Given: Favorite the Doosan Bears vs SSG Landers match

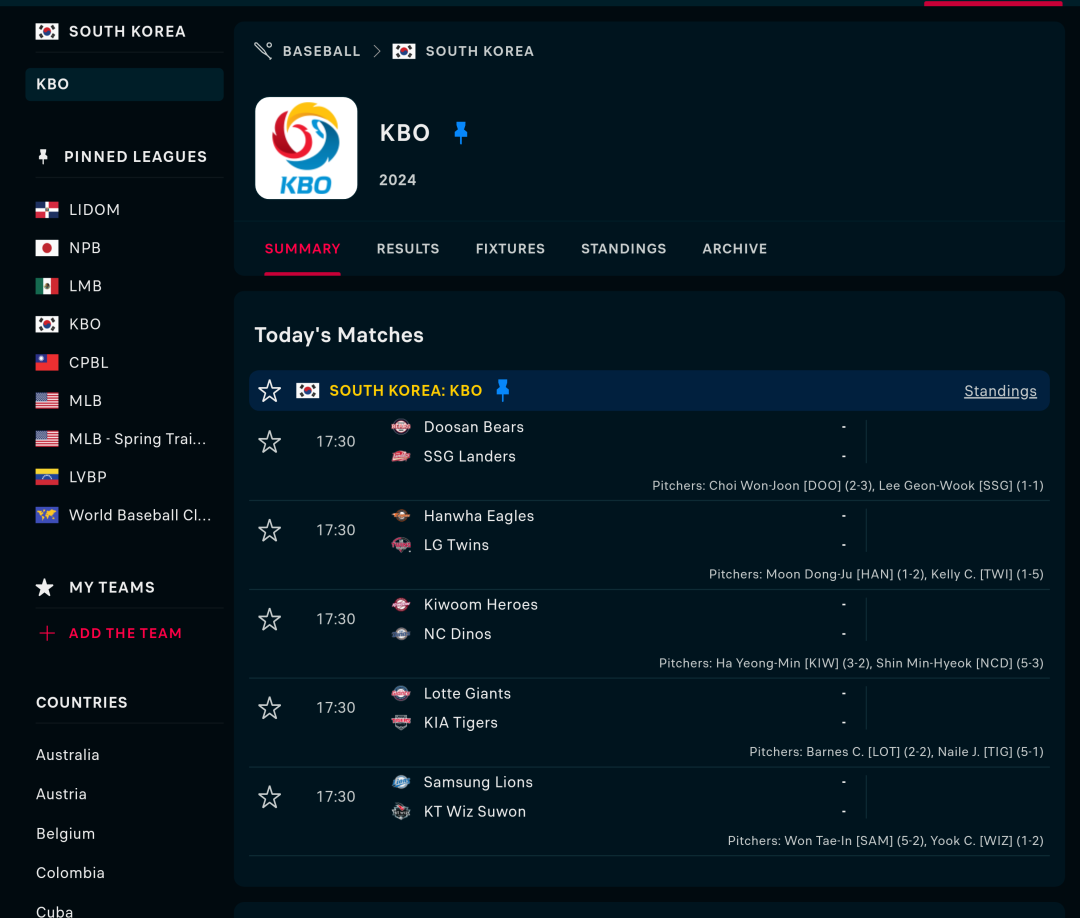Looking at the screenshot, I should 269,441.
